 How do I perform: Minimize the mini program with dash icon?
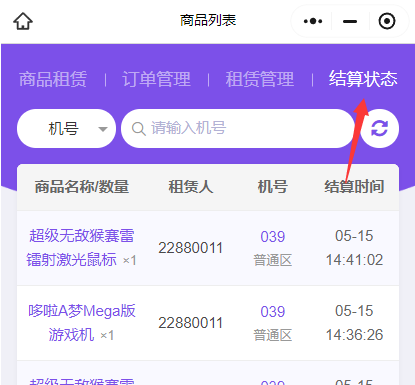tap(350, 21)
